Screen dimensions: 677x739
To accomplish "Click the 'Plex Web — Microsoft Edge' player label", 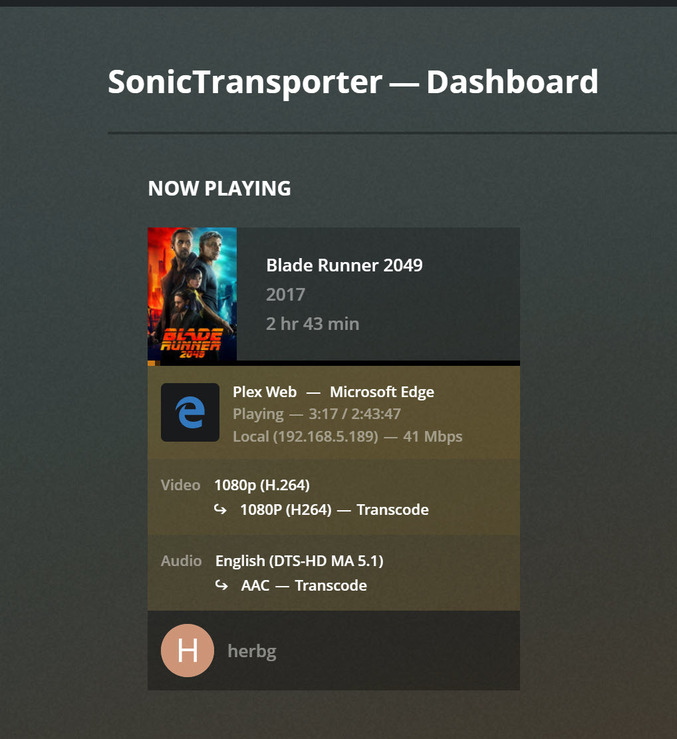I will click(x=333, y=392).
